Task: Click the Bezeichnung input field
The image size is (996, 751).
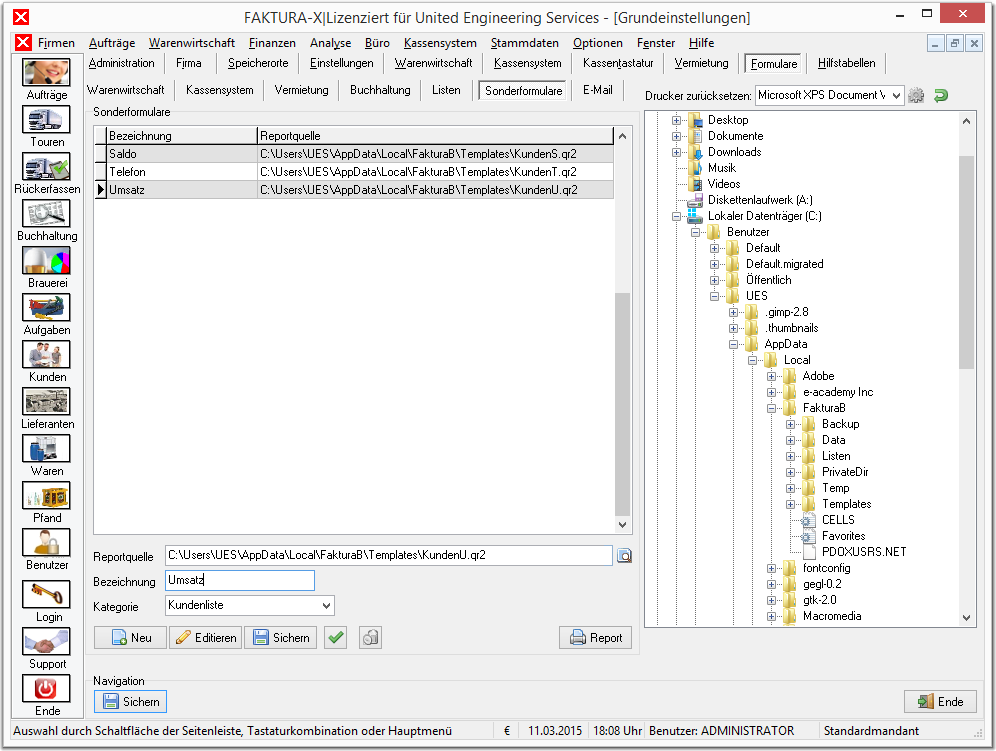Action: (x=239, y=580)
